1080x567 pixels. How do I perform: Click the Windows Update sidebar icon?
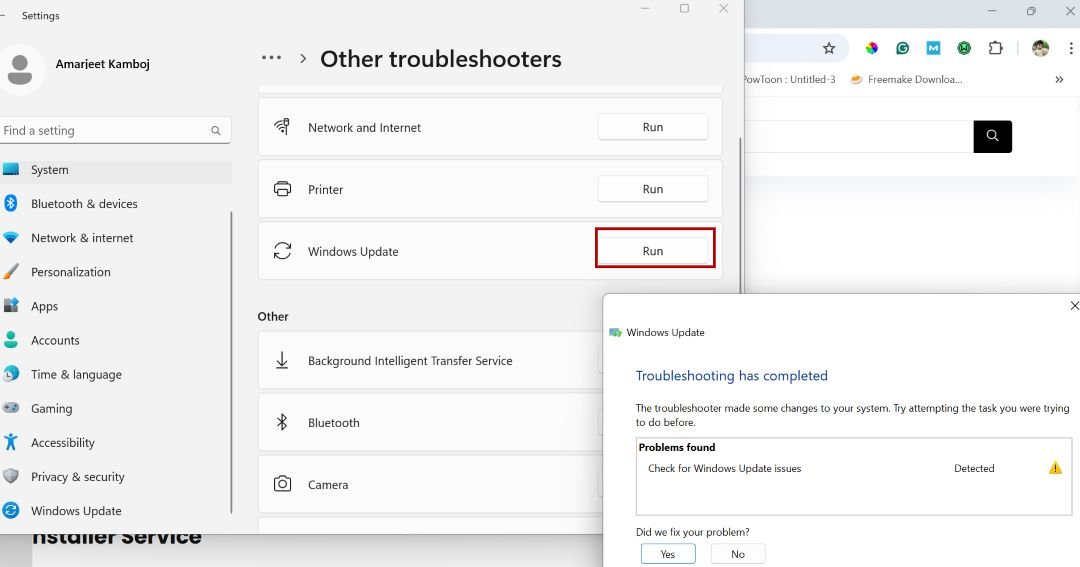pyautogui.click(x=10, y=511)
